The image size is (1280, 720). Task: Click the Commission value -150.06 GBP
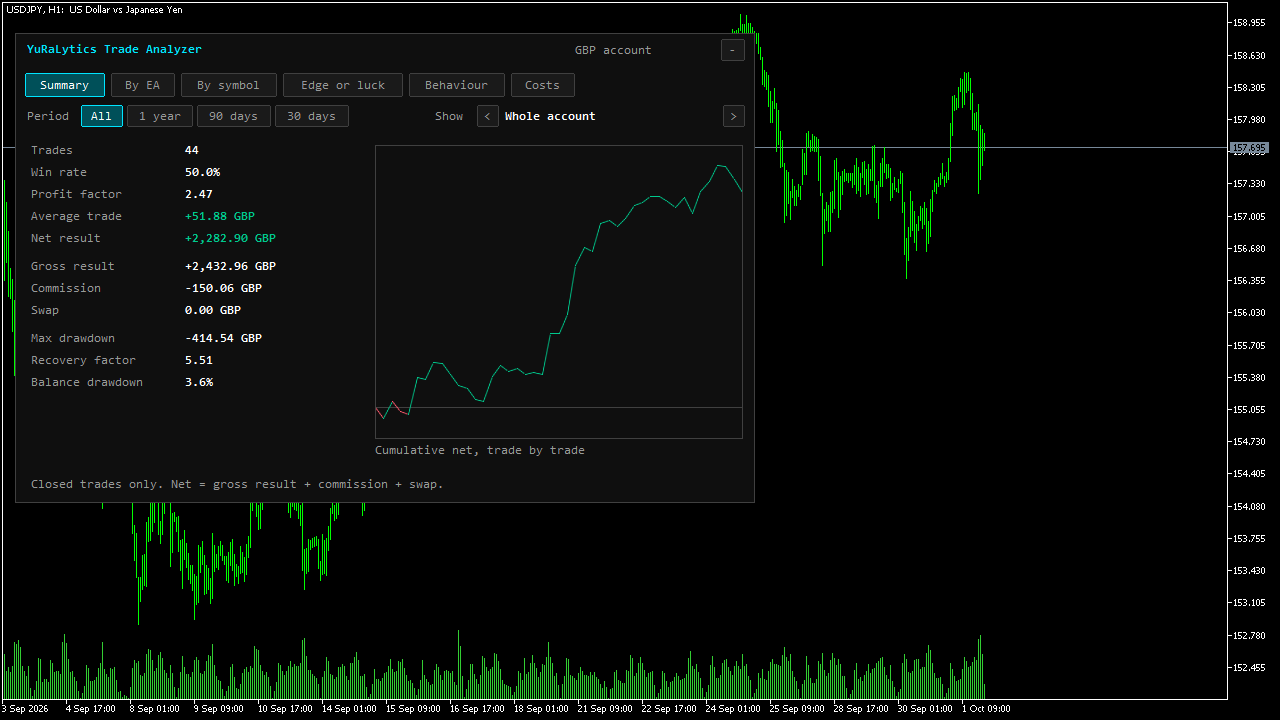tap(223, 288)
